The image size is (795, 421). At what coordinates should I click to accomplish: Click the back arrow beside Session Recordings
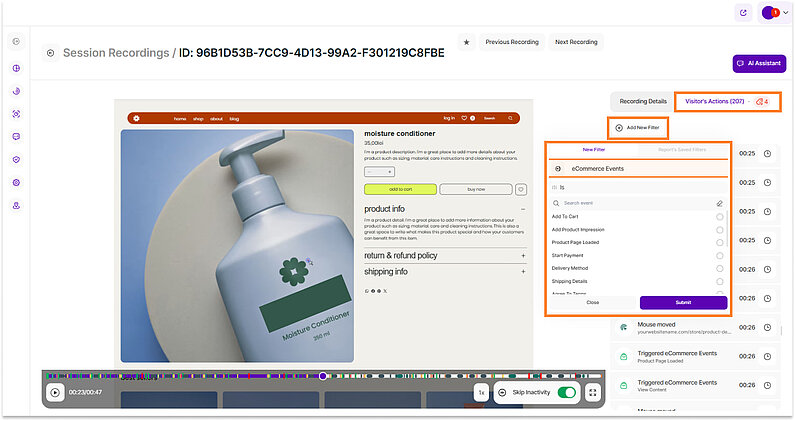tap(50, 52)
